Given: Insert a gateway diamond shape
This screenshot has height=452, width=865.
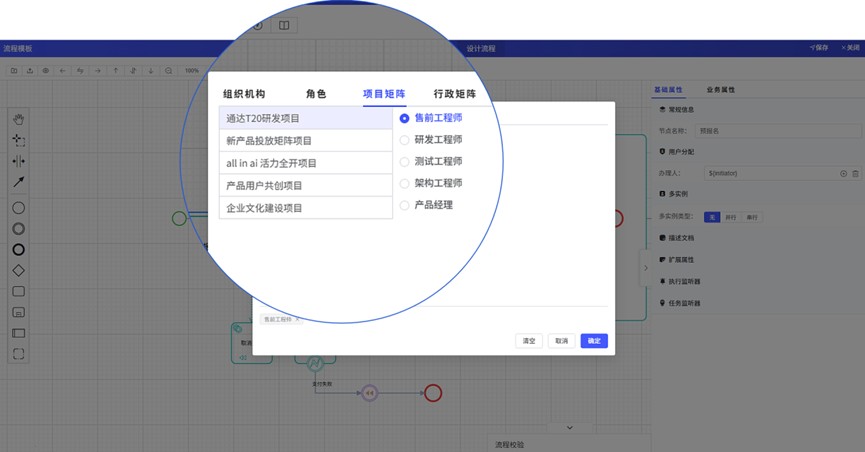Looking at the screenshot, I should (x=18, y=271).
